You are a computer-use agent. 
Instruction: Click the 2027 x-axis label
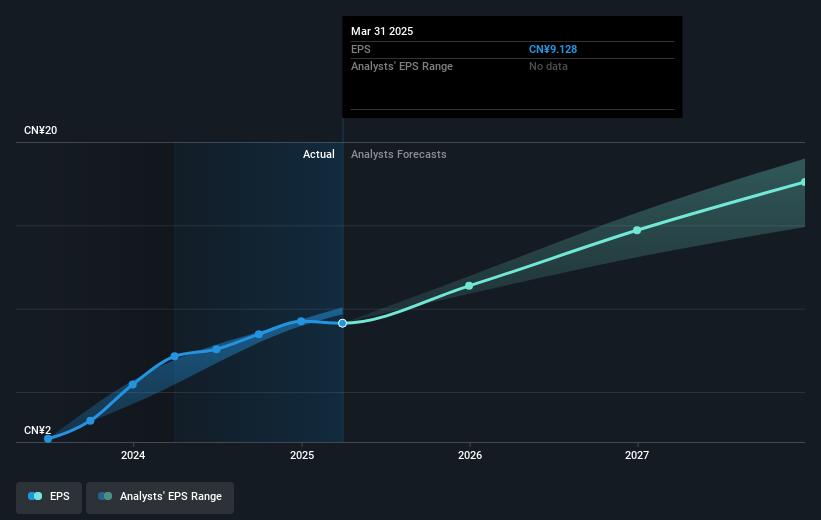pos(637,456)
